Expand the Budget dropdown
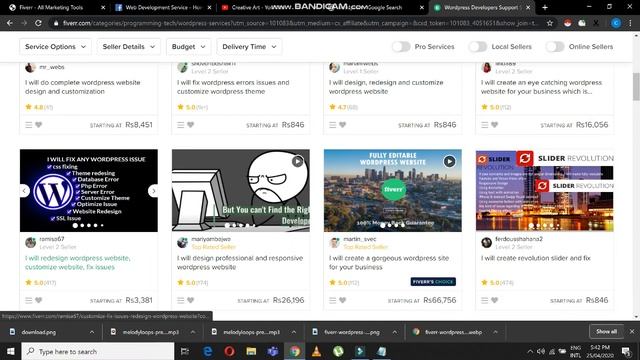 pyautogui.click(x=188, y=47)
